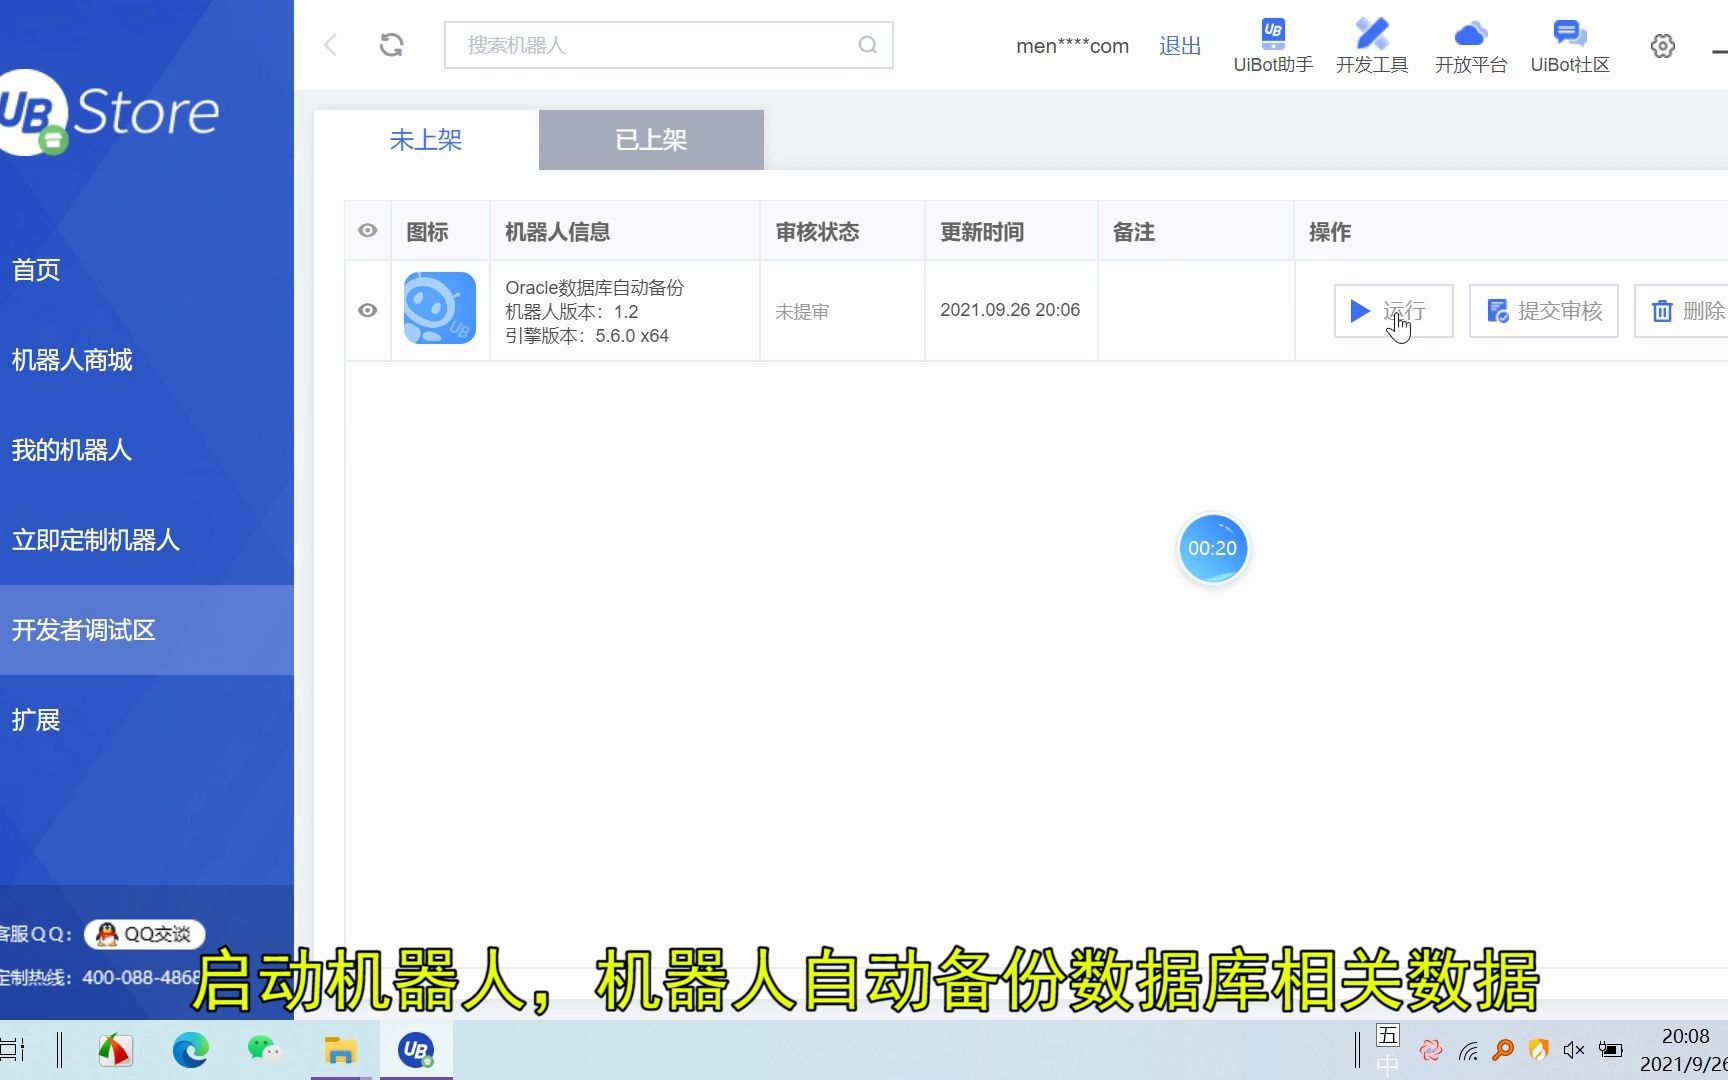The width and height of the screenshot is (1728, 1080).
Task: Open the settings gear
Action: click(1662, 45)
